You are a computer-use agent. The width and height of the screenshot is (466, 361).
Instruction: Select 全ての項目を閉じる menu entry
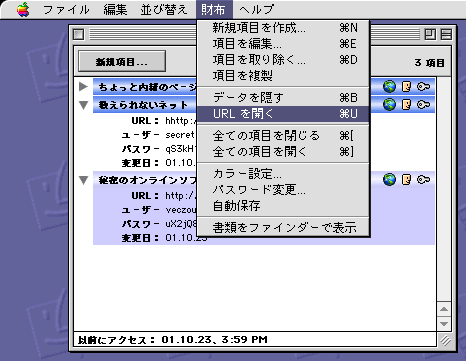[283, 136]
